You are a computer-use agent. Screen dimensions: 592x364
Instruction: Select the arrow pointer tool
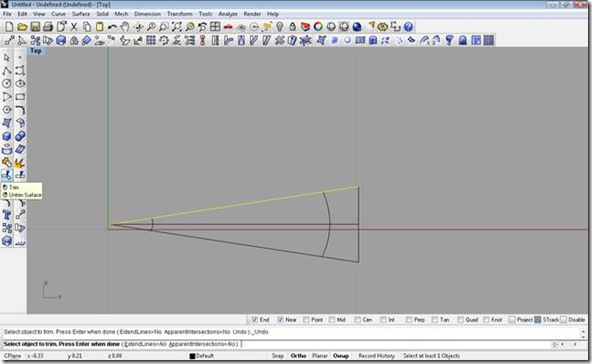click(x=7, y=58)
